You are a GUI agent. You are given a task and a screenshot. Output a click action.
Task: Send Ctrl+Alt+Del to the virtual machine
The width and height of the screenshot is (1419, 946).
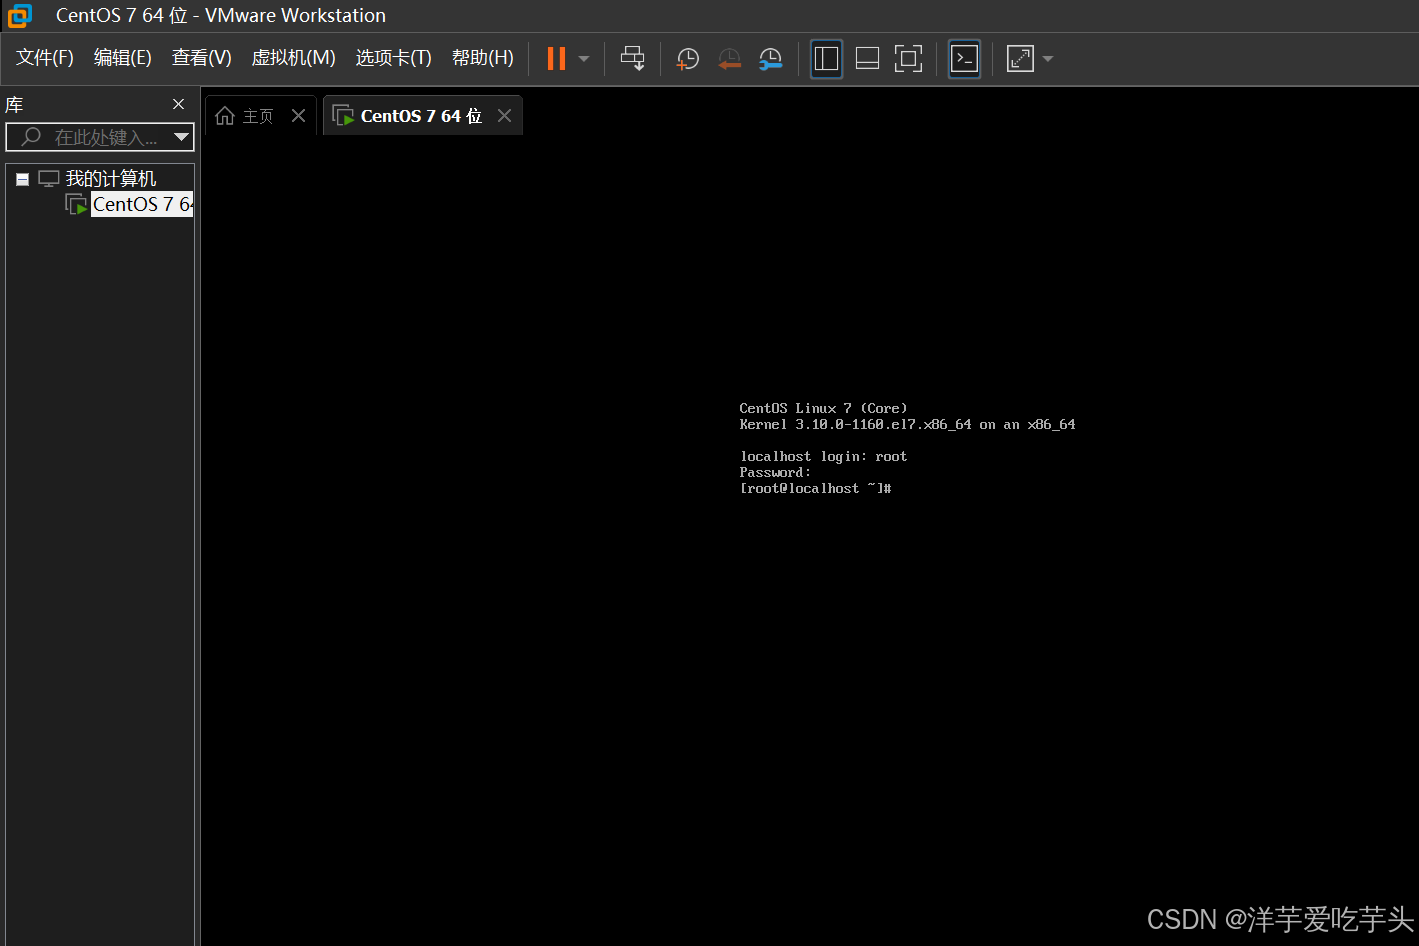pyautogui.click(x=633, y=59)
